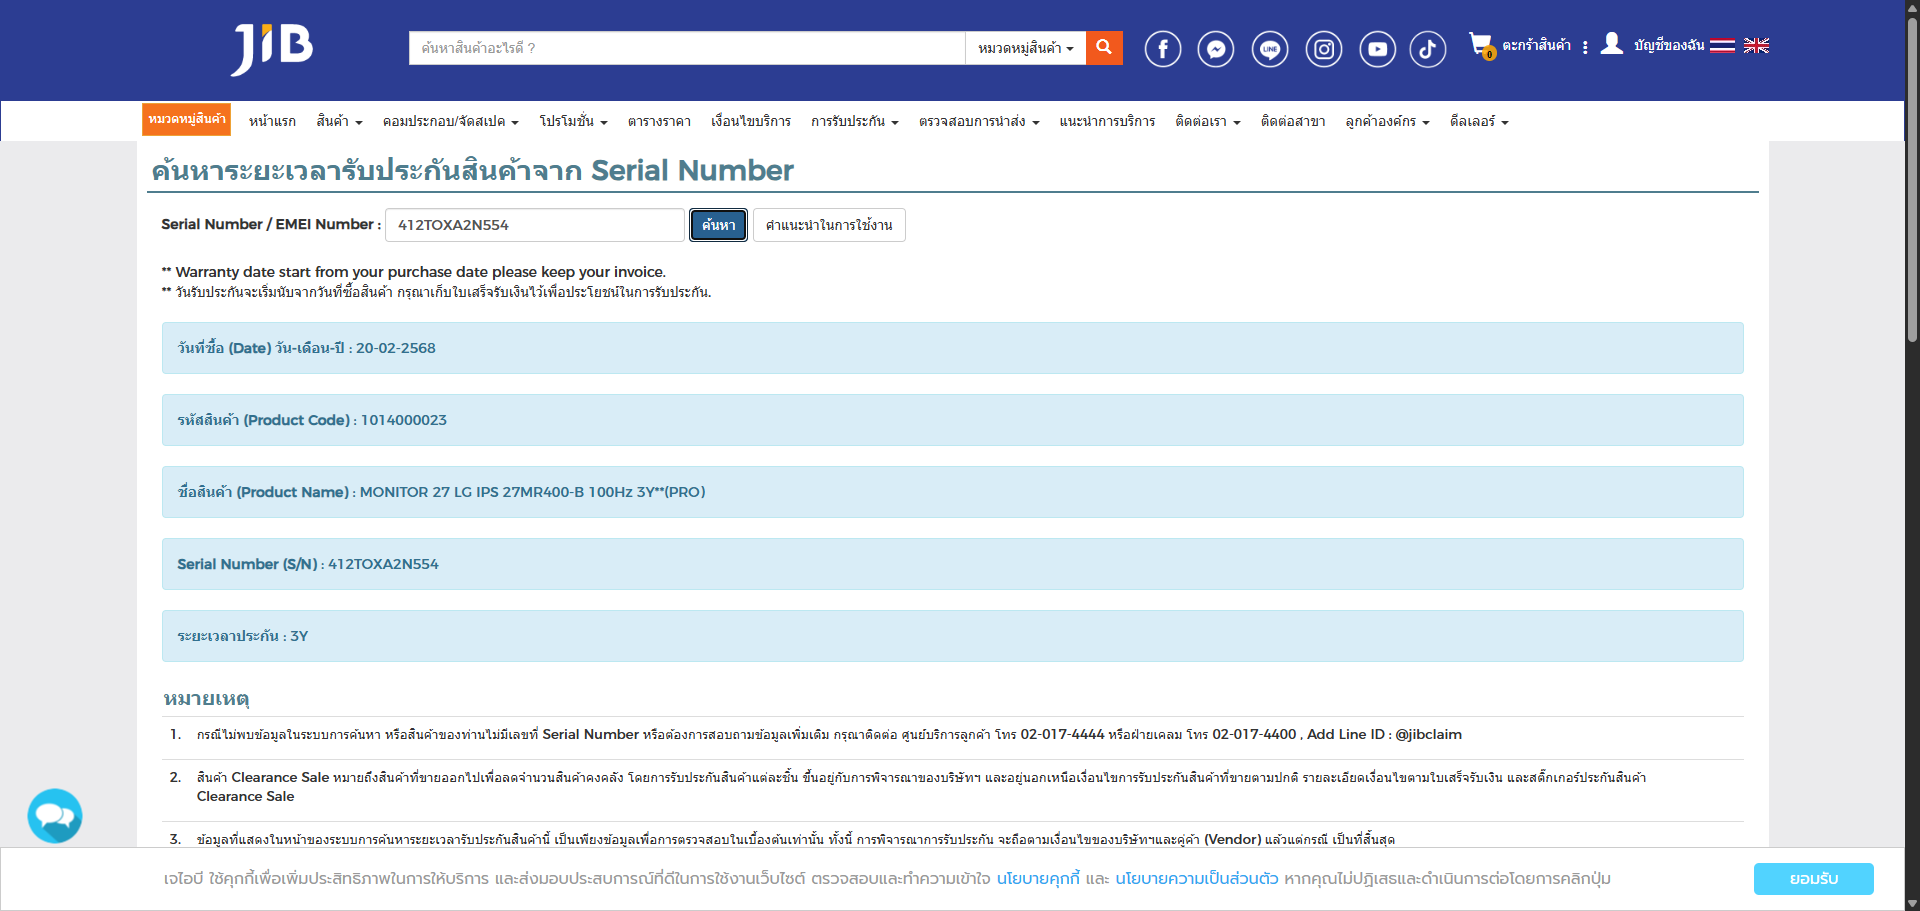Image resolution: width=1920 pixels, height=911 pixels.
Task: Open the นโยบายคุกกี้ link
Action: [x=1038, y=879]
